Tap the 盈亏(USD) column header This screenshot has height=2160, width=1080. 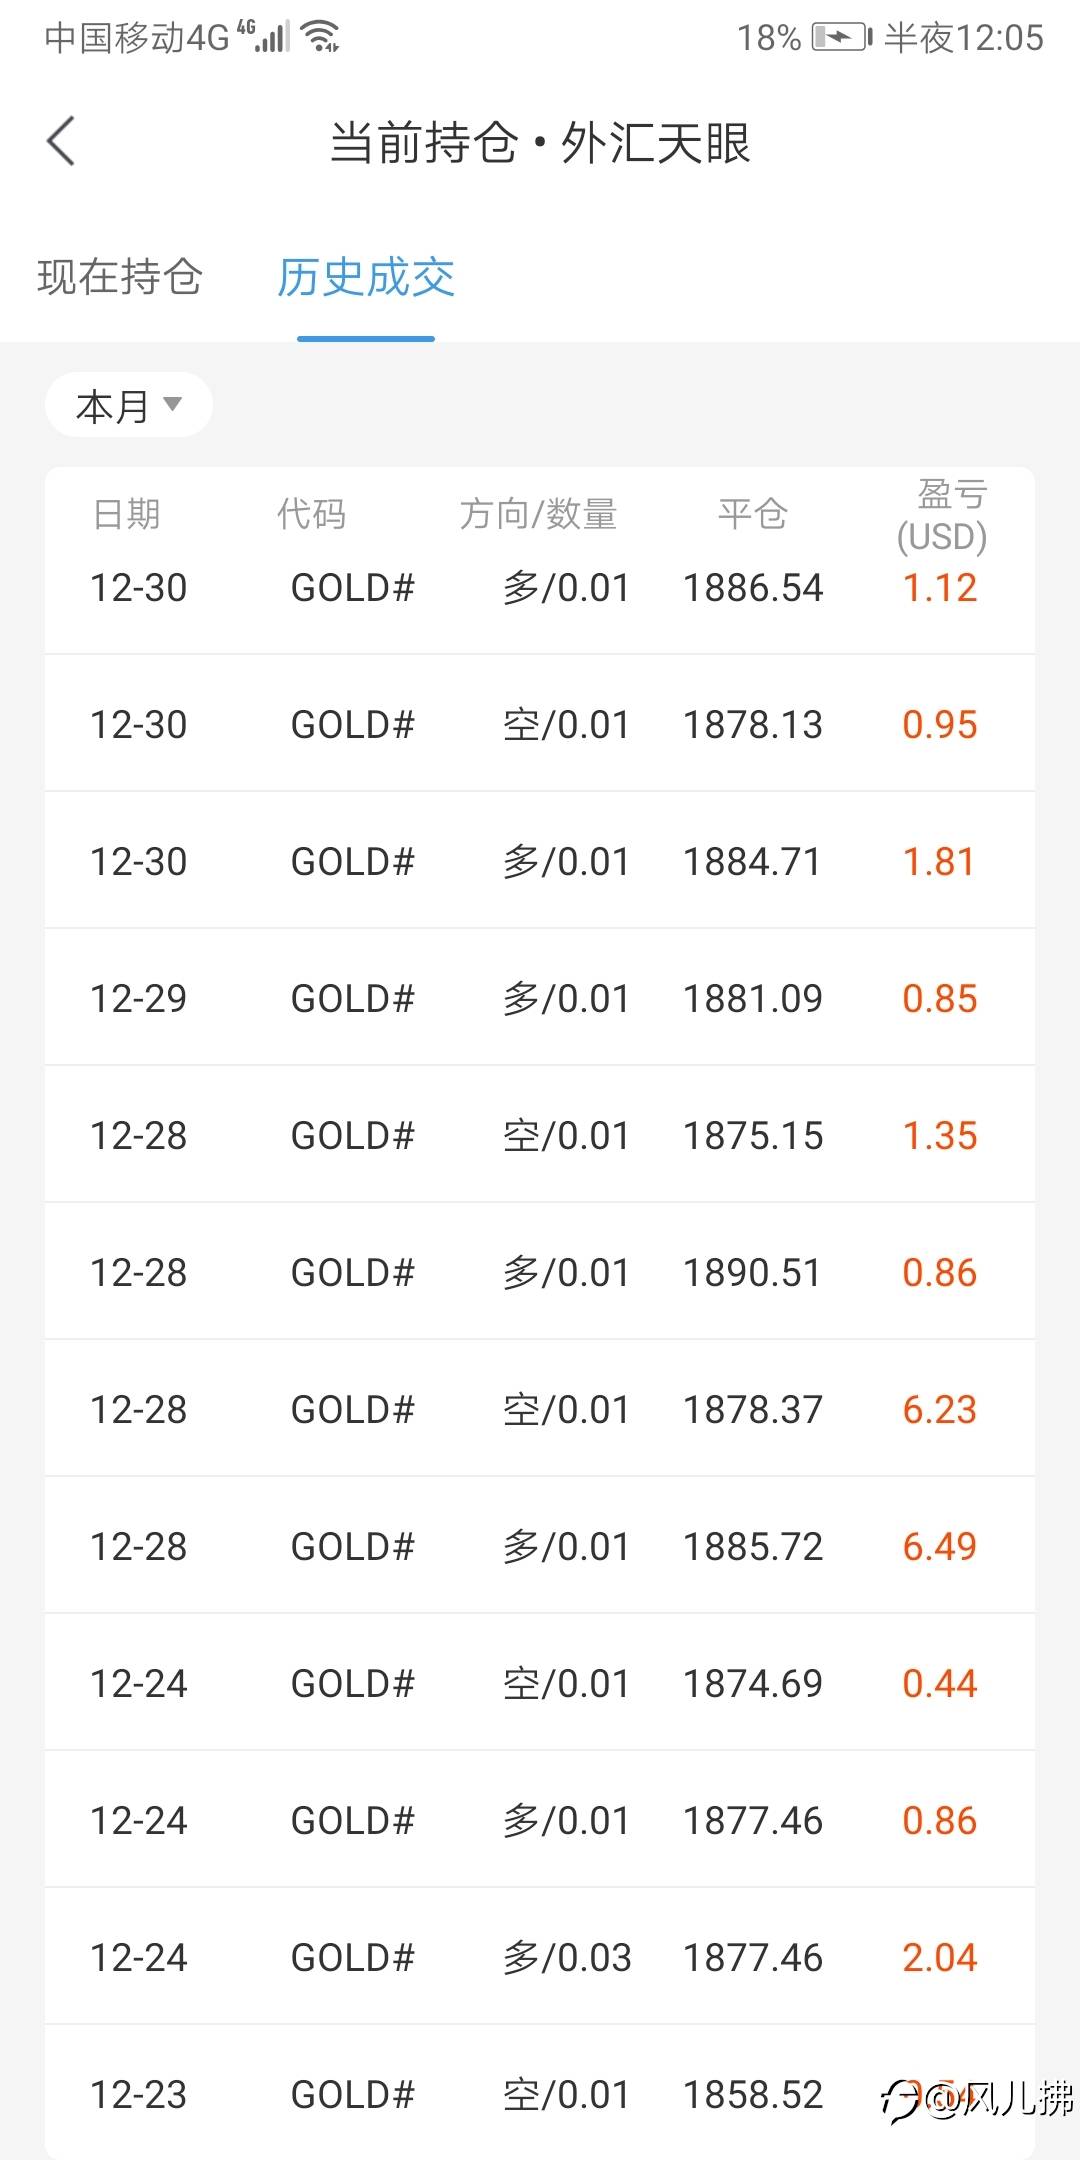(x=941, y=516)
